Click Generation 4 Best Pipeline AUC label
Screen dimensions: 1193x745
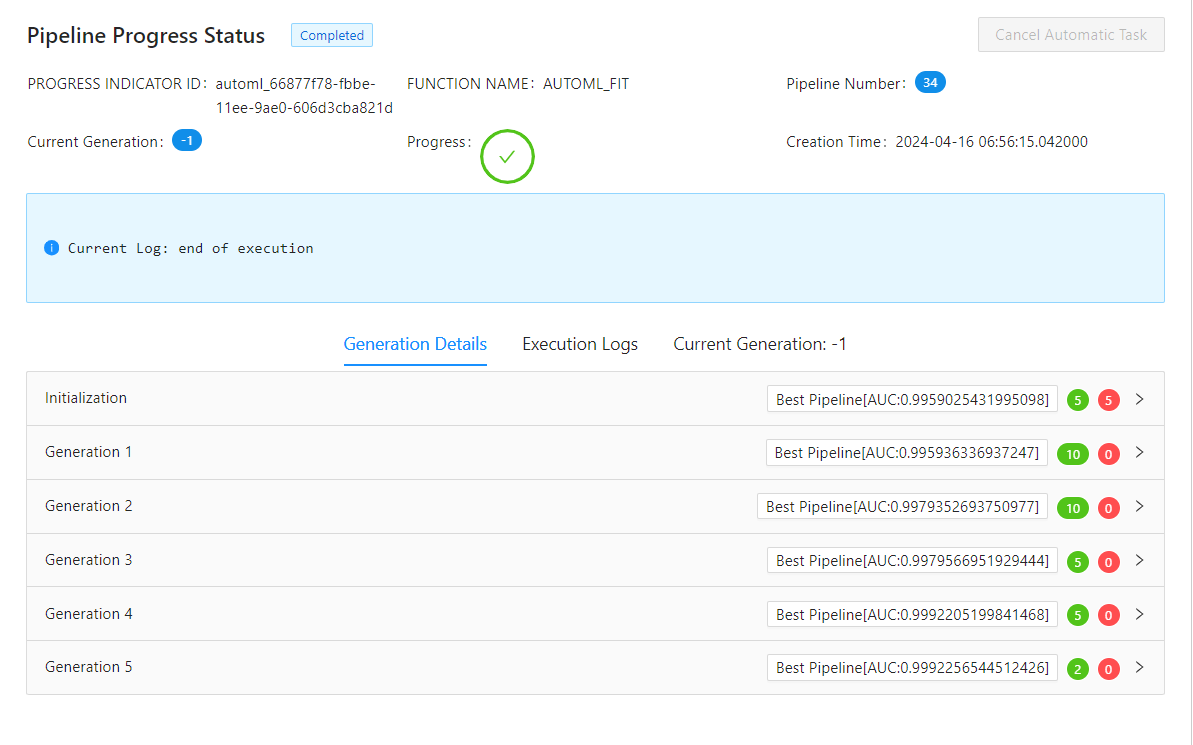[912, 615]
